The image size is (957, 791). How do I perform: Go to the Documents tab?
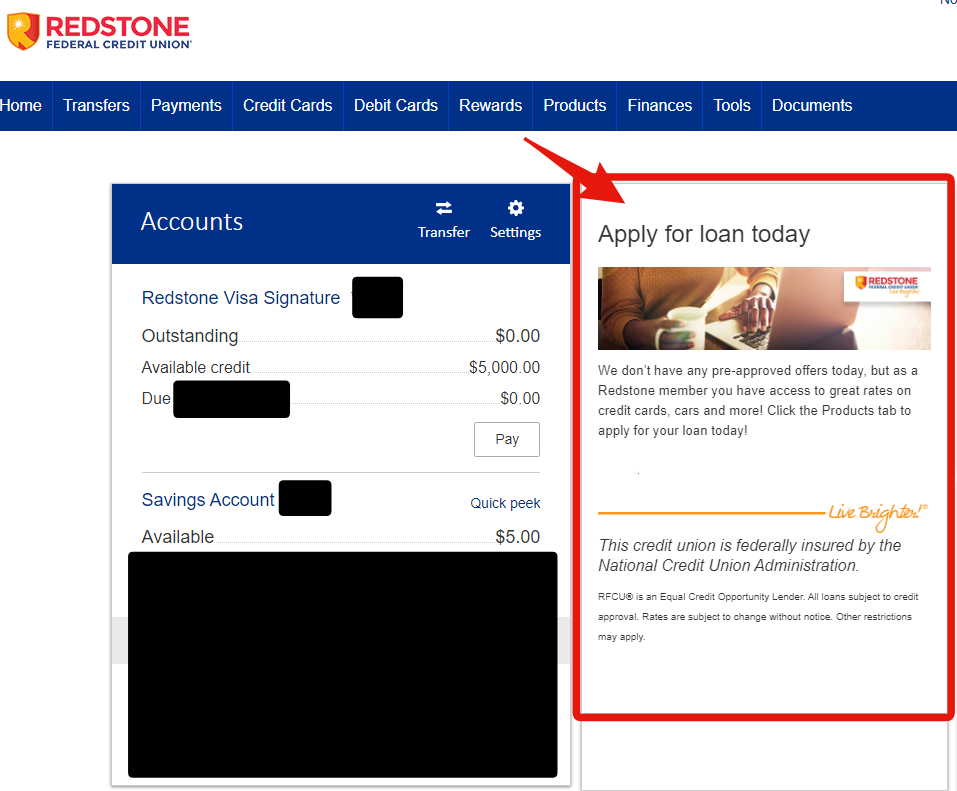811,105
